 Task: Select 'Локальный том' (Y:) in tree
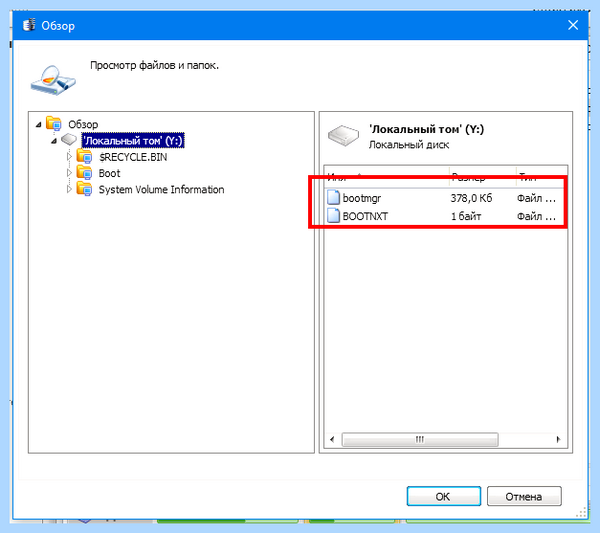[x=133, y=141]
